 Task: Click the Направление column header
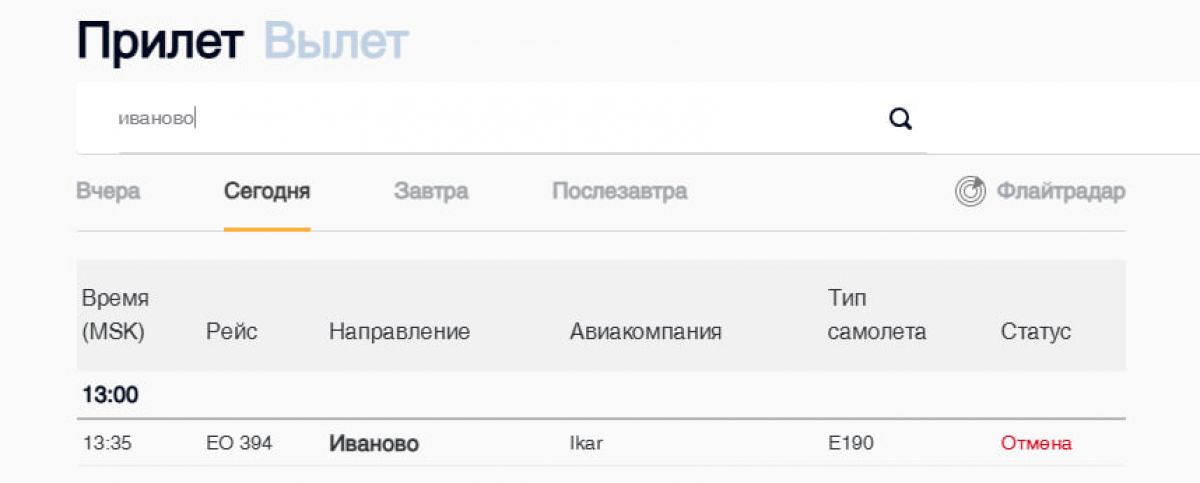click(399, 332)
